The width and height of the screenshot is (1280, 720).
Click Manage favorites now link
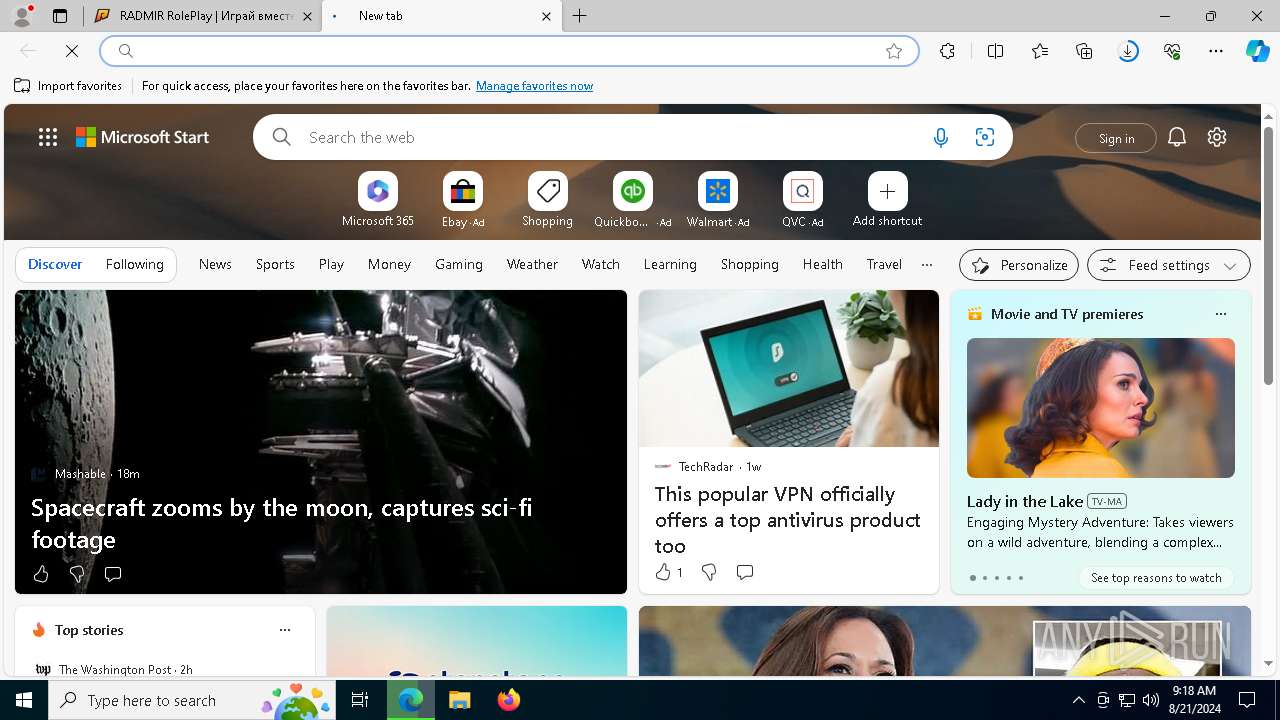click(534, 86)
